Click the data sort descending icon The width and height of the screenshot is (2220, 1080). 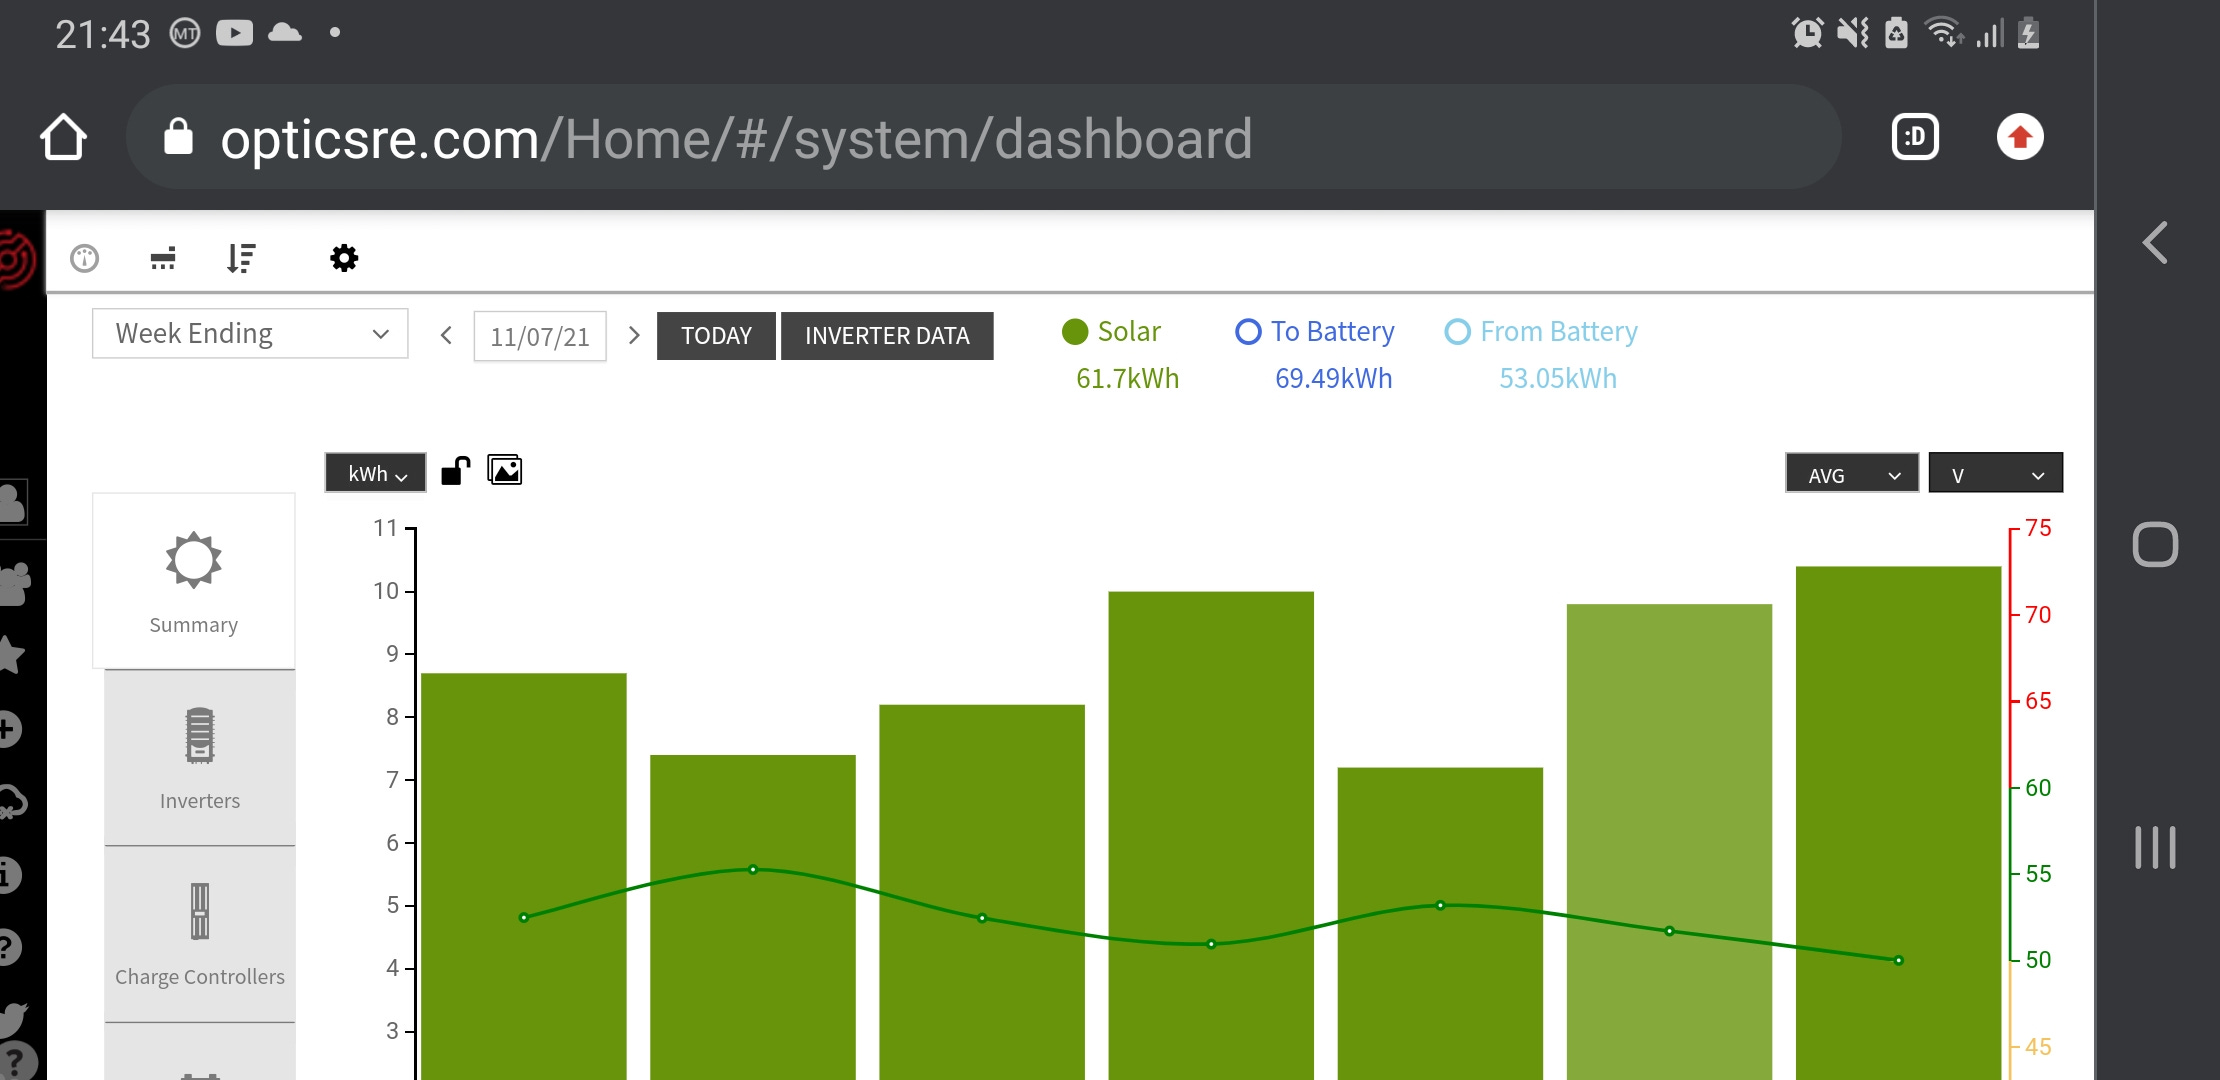[x=241, y=259]
